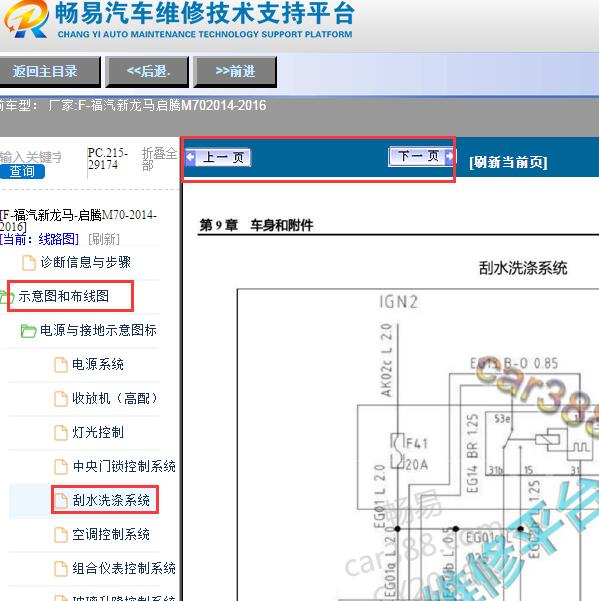Image resolution: width=599 pixels, height=601 pixels.
Task: Focus the 输入关键字 keyword input field
Action: tap(31, 157)
